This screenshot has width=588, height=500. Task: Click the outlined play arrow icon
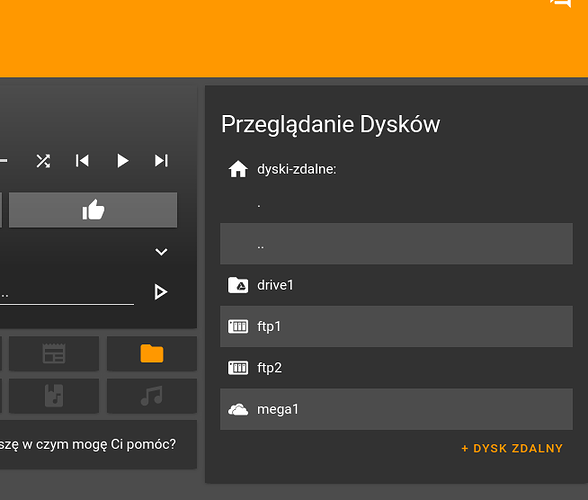tap(161, 292)
